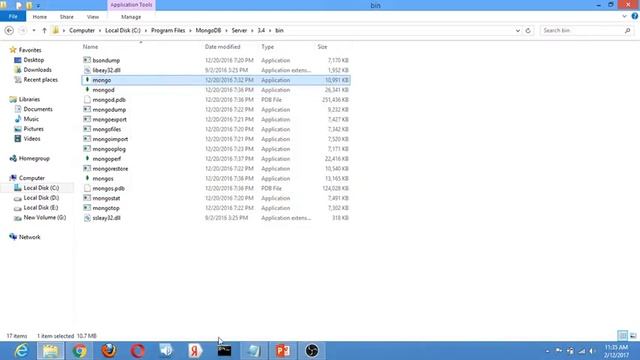Open the mongo application file
640x360 pixels.
216,80
